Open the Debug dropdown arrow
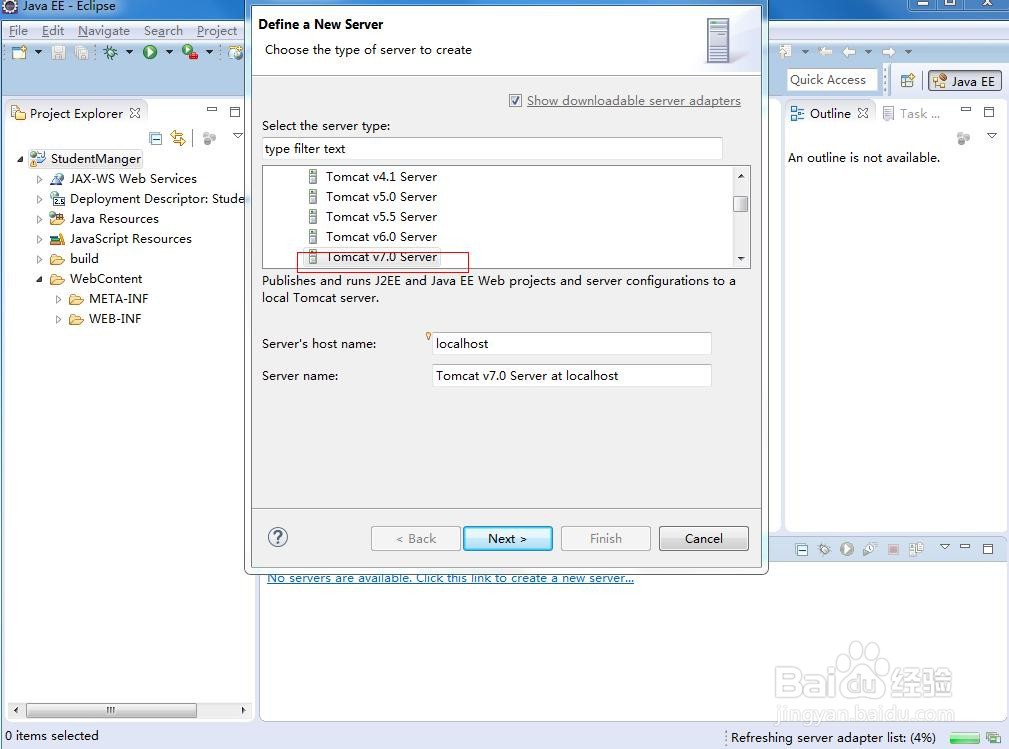1009x749 pixels. (x=129, y=51)
